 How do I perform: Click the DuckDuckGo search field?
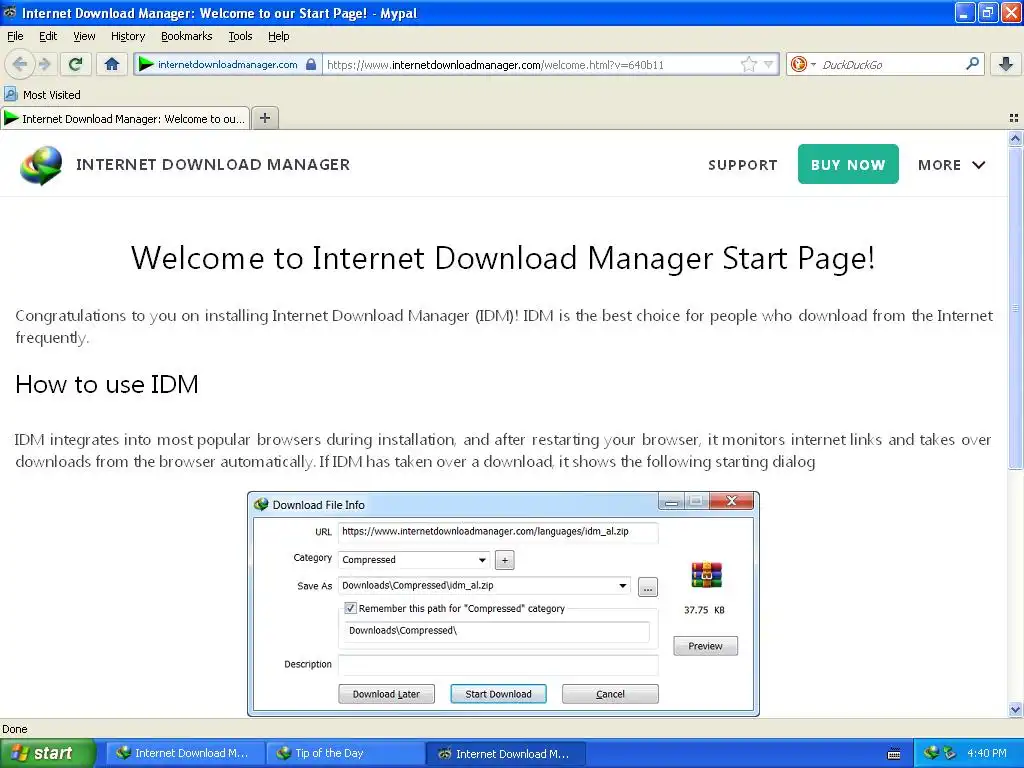point(889,64)
